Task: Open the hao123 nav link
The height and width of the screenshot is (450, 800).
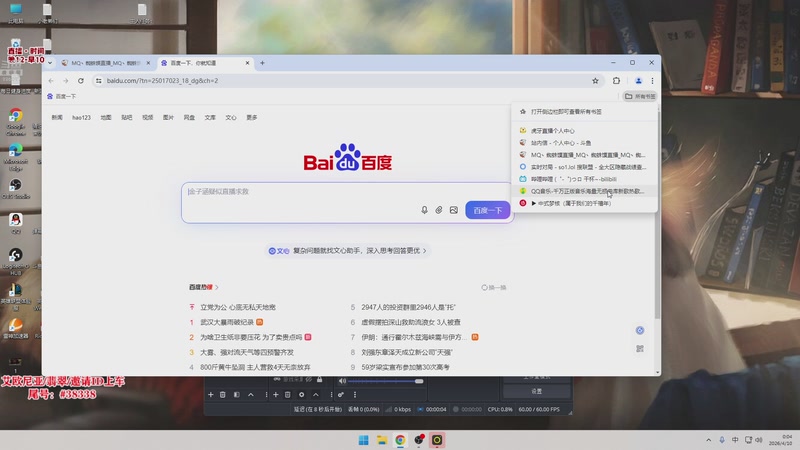Action: 81,117
